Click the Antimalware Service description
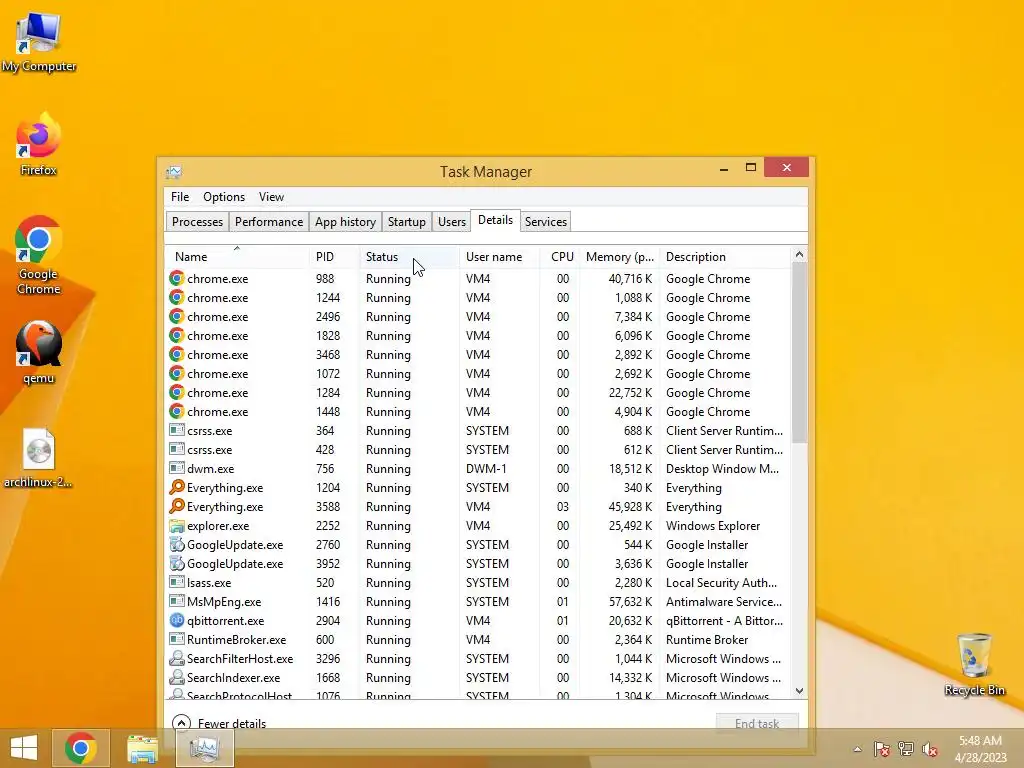This screenshot has width=1024, height=768. (x=724, y=601)
